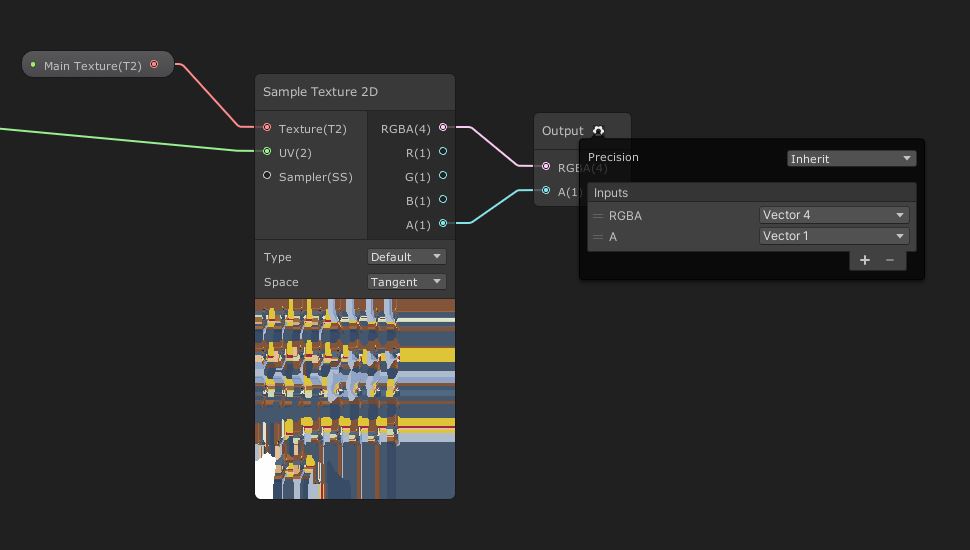Click the Sample Texture 2D preview image
The height and width of the screenshot is (550, 970).
[x=355, y=398]
